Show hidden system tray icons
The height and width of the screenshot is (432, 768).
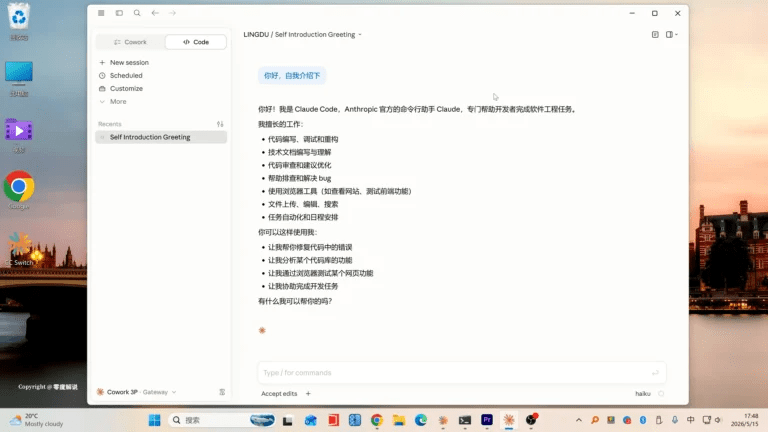click(579, 420)
